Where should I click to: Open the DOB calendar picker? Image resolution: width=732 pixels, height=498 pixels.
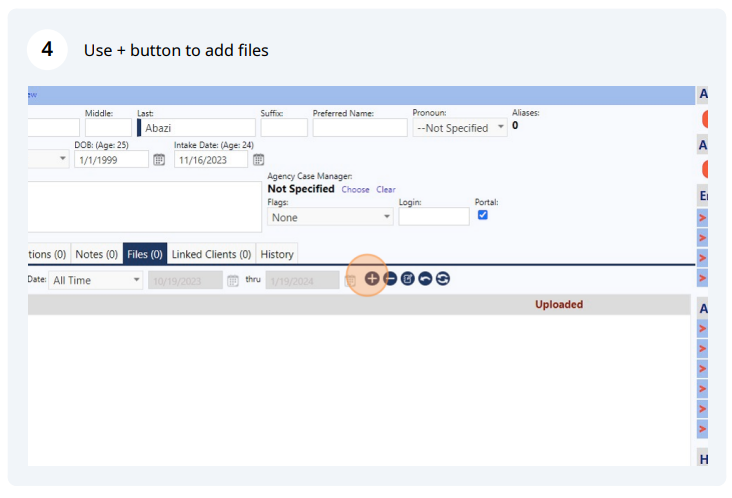[159, 160]
